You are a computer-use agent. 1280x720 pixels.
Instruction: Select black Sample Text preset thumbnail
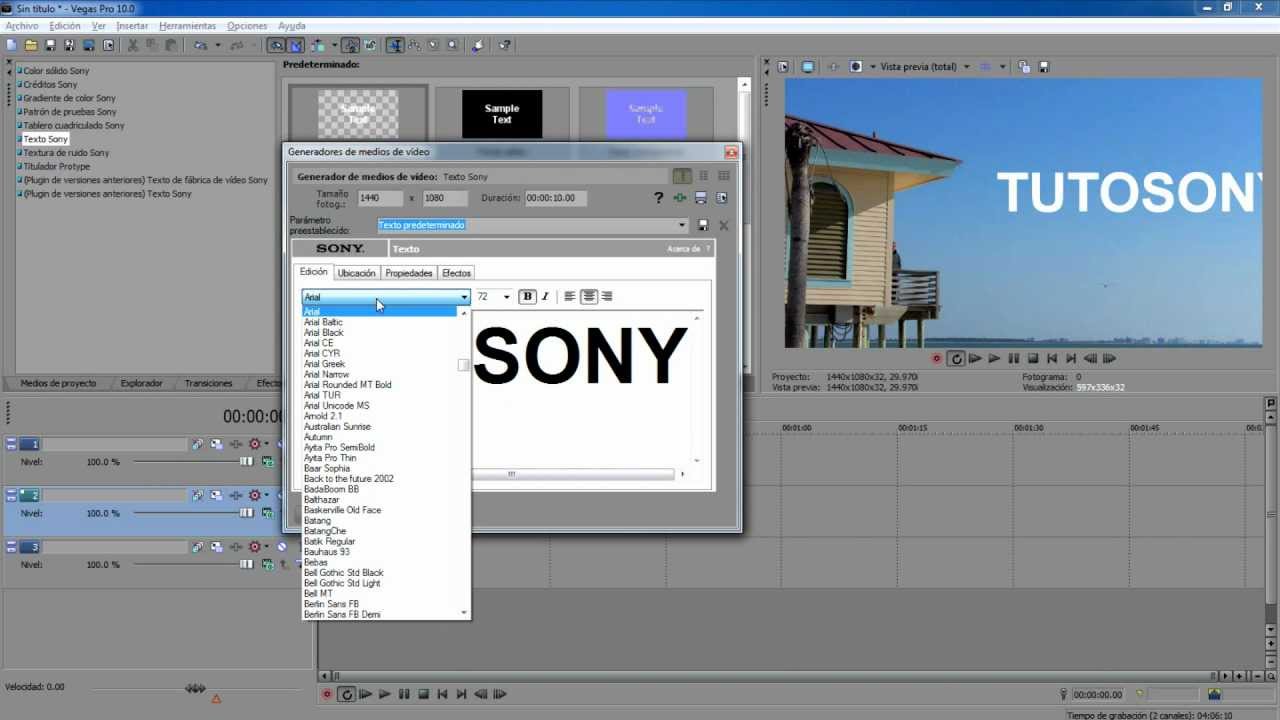pos(502,114)
